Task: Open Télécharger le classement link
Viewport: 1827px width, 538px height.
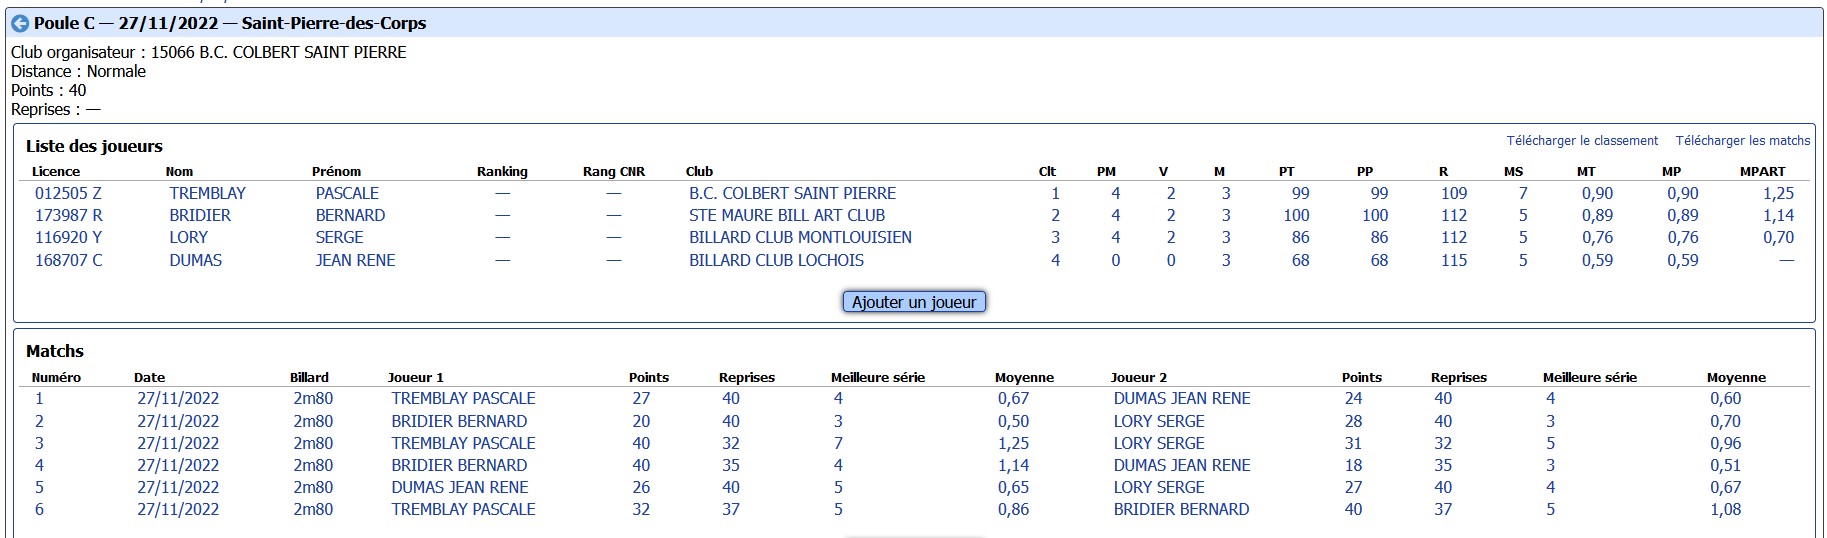Action: 1582,141
